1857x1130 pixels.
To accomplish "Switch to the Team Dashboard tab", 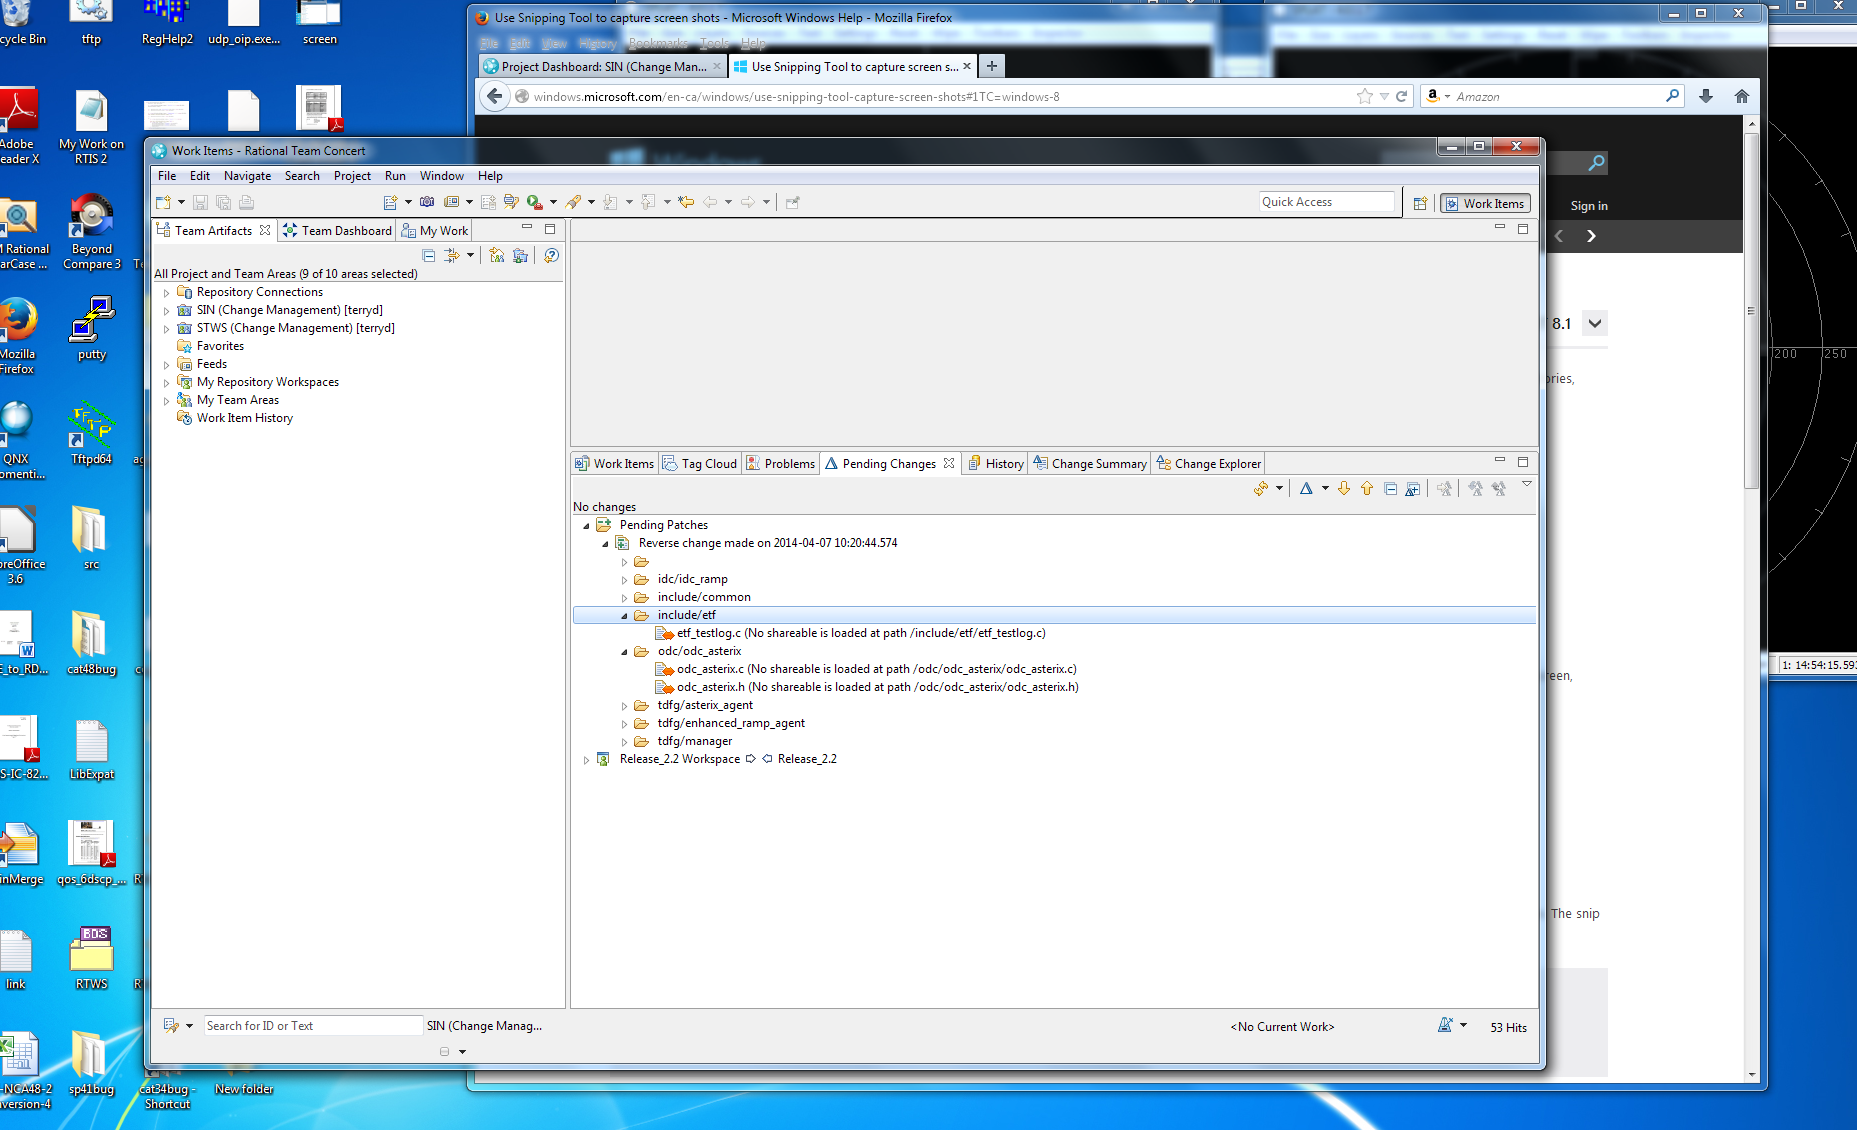I will coord(337,231).
